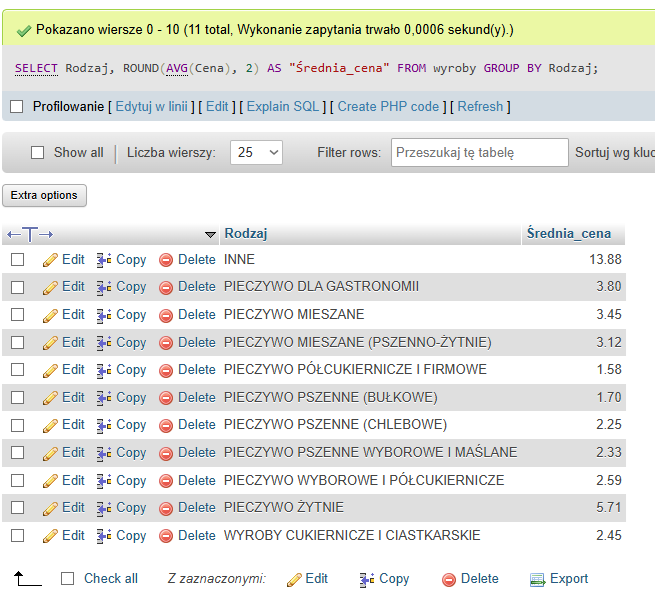Click Copy icon for PIECZYWO DLA GASTRONOMII row
The width and height of the screenshot is (655, 598).
[104, 287]
